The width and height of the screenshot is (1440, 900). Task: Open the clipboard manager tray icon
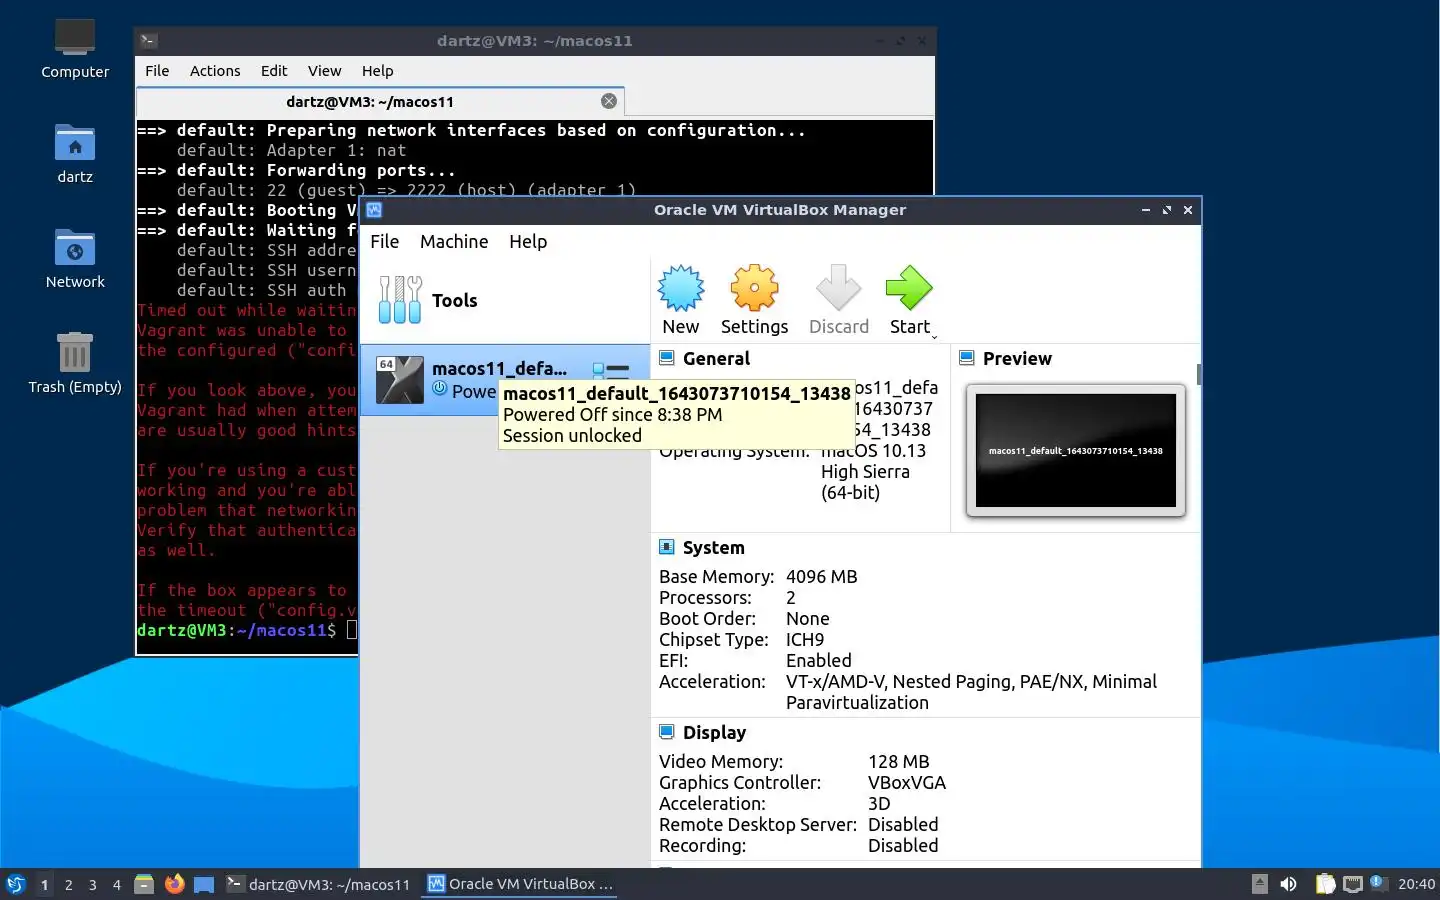[1325, 884]
